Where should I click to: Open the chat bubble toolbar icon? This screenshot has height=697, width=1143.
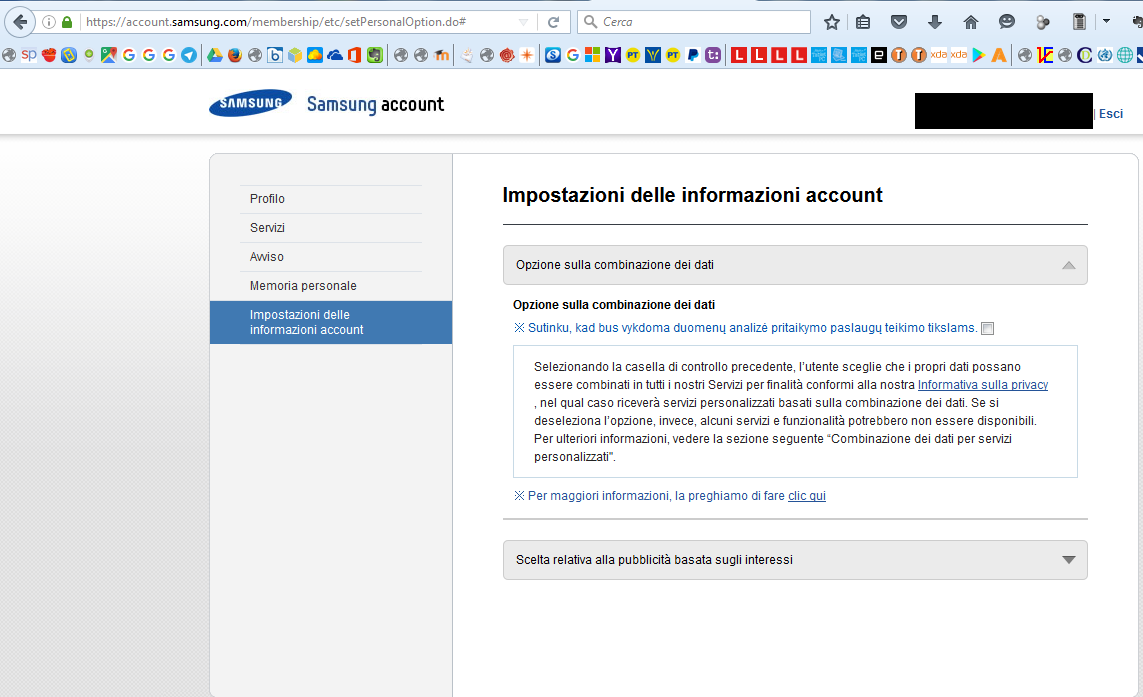tap(1007, 22)
